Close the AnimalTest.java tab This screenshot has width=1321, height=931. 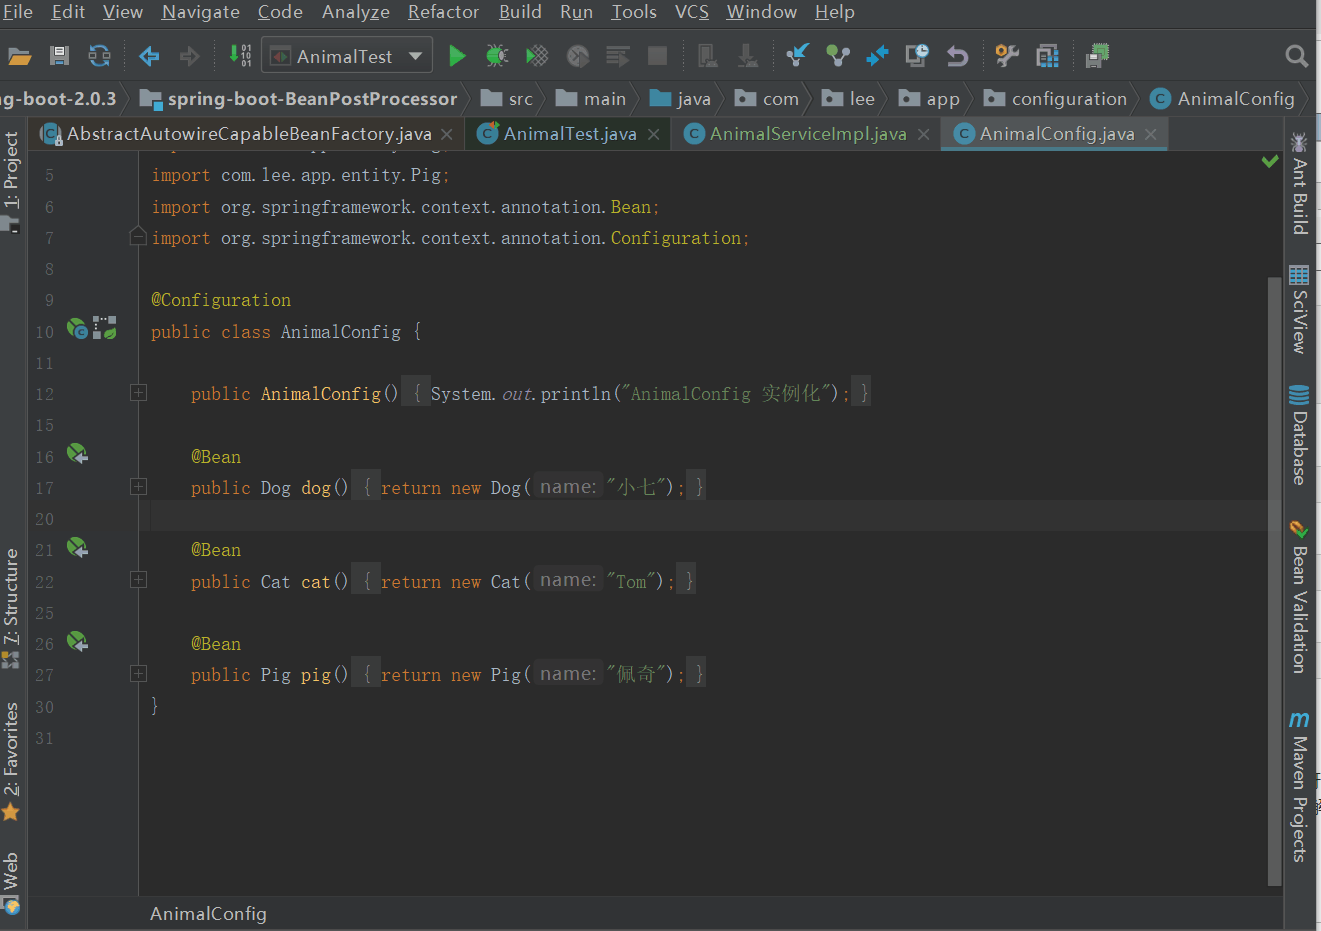tap(653, 134)
